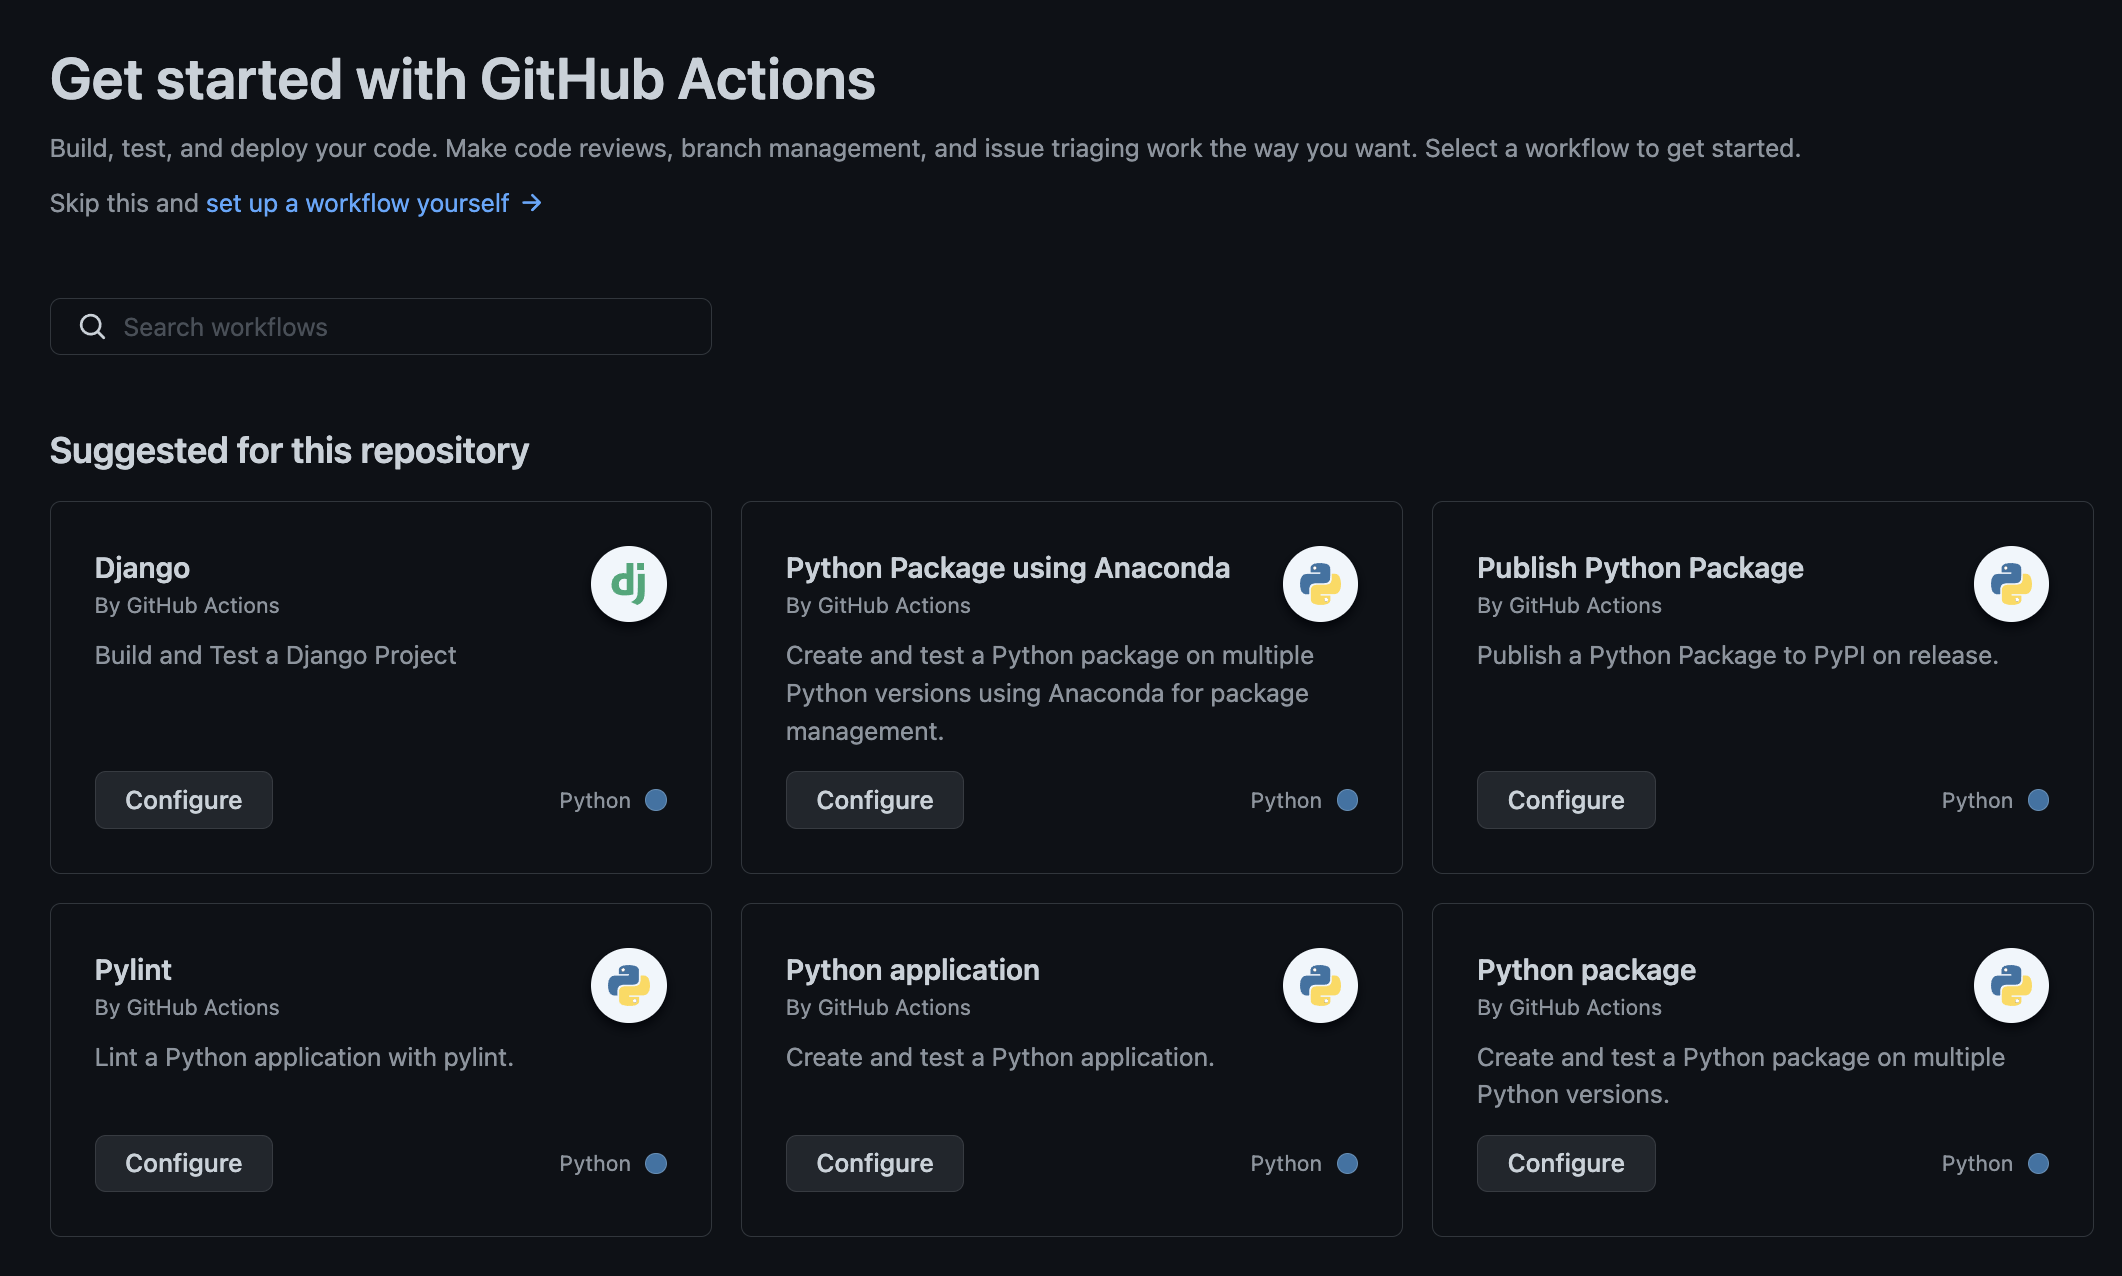Configure the Python application workflow
The image size is (2122, 1276).
coord(874,1163)
